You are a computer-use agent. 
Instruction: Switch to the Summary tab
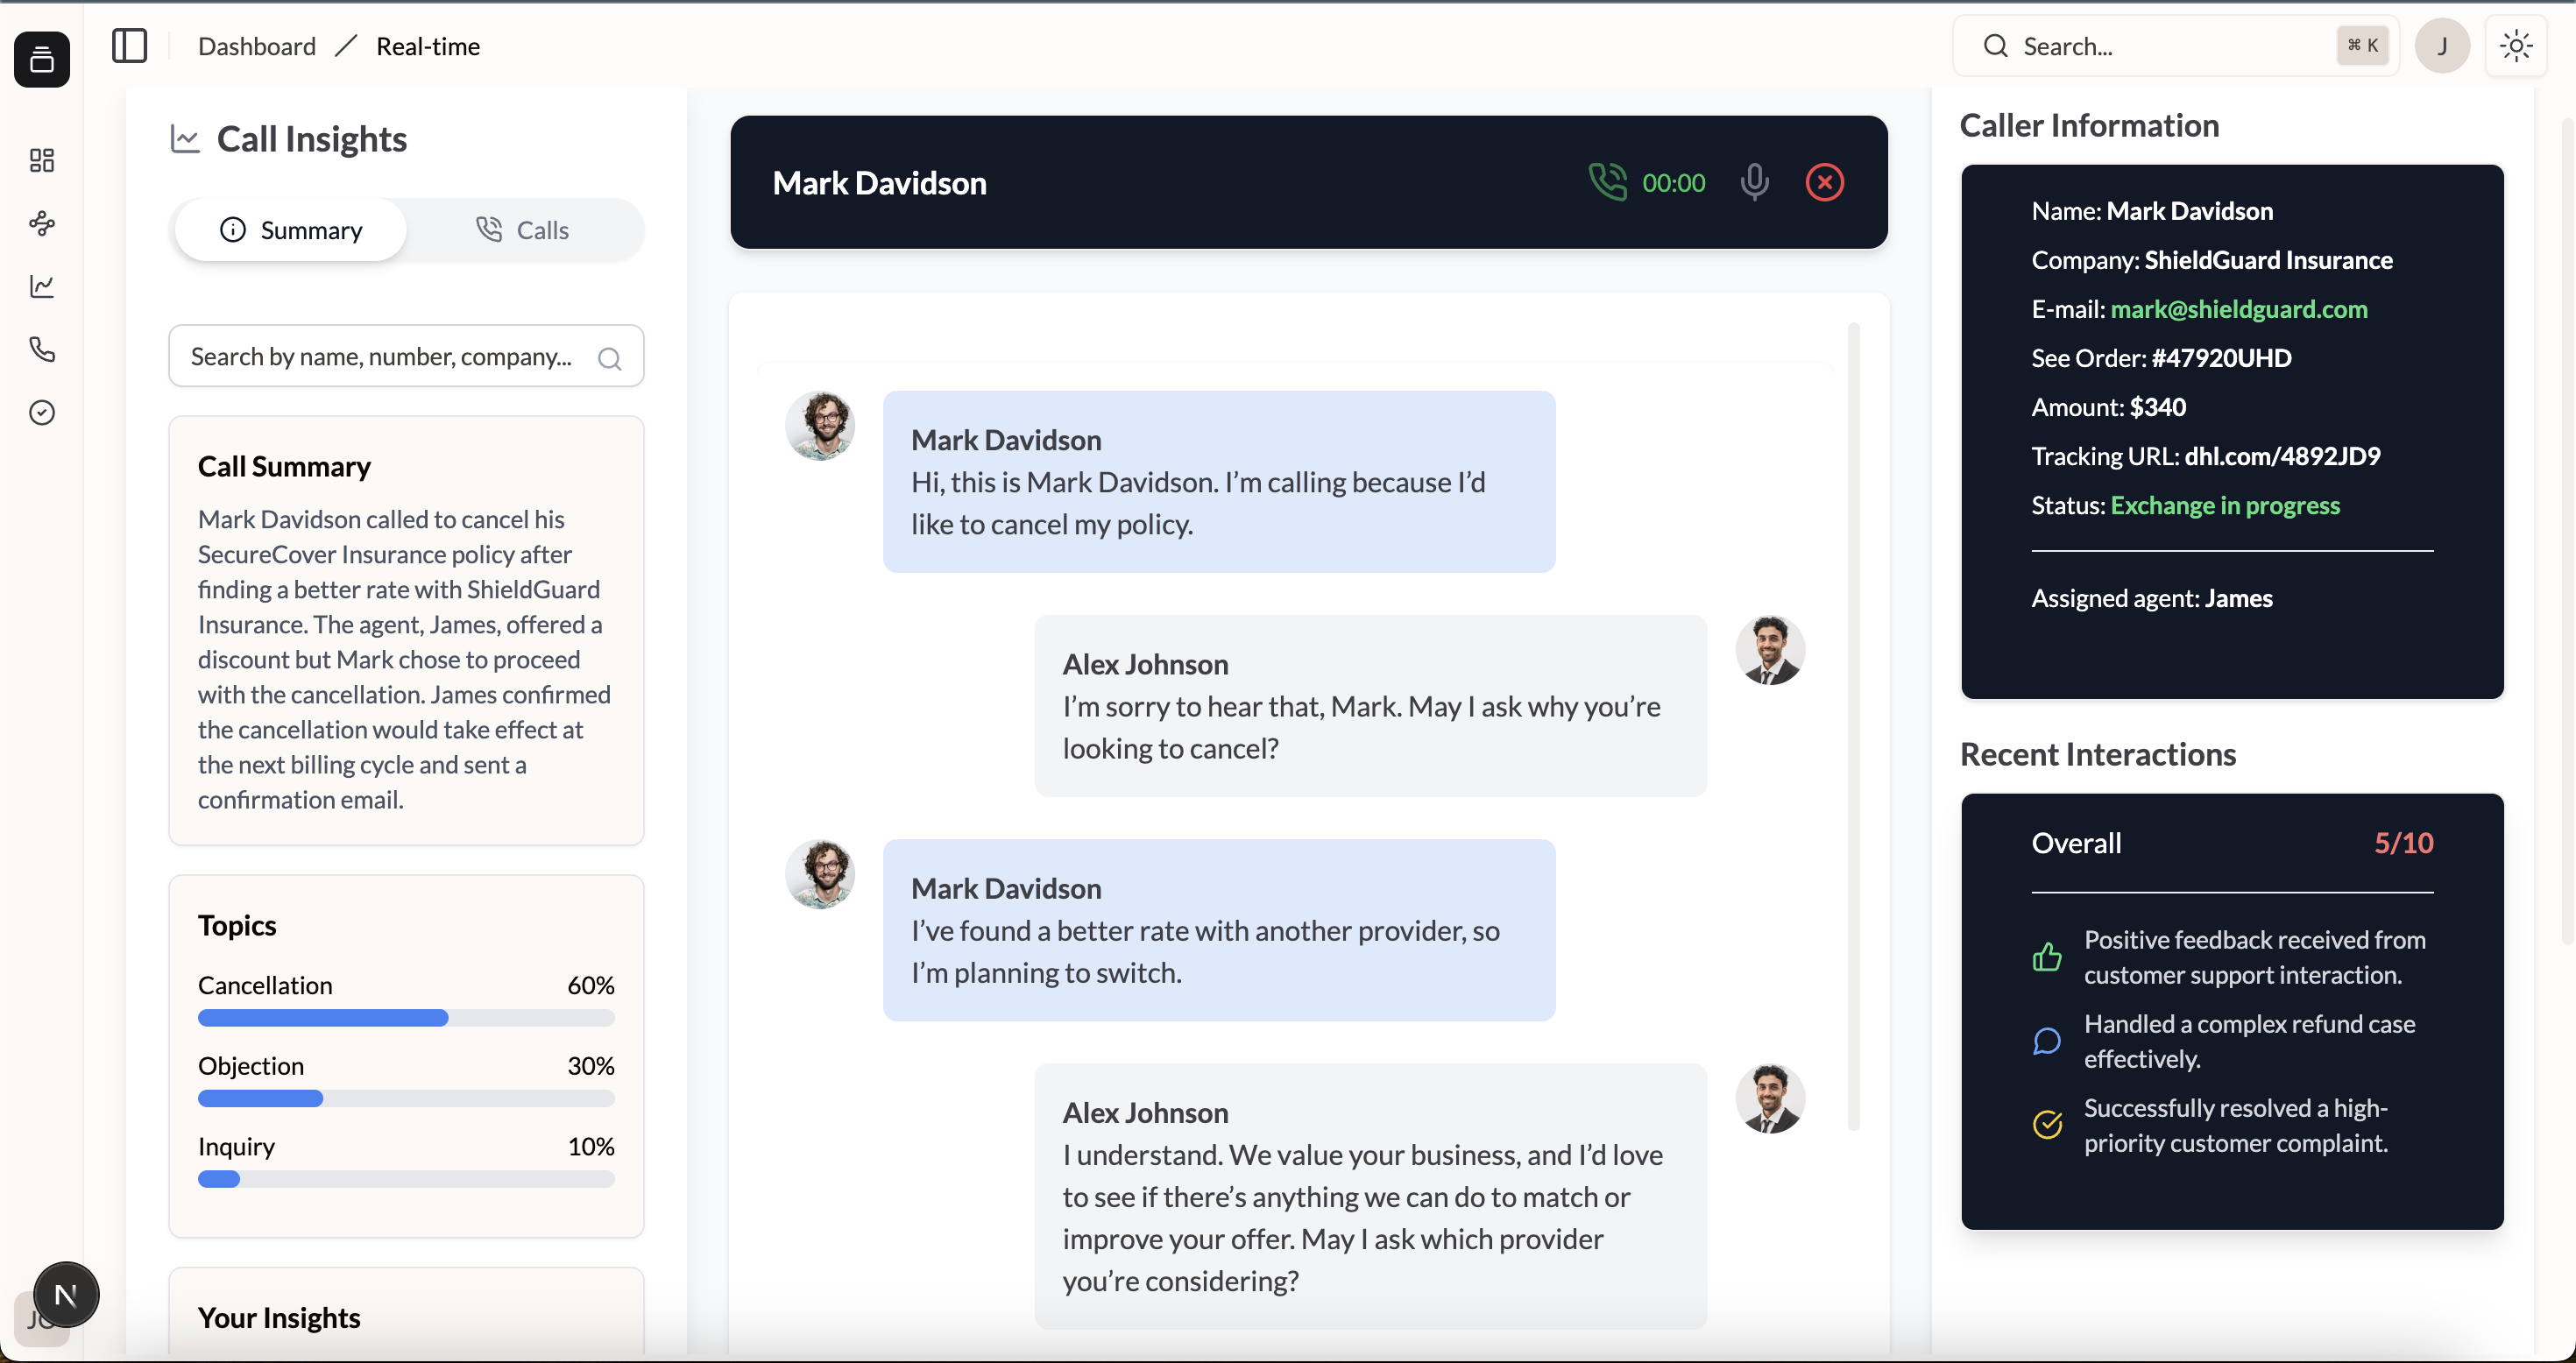pos(291,230)
